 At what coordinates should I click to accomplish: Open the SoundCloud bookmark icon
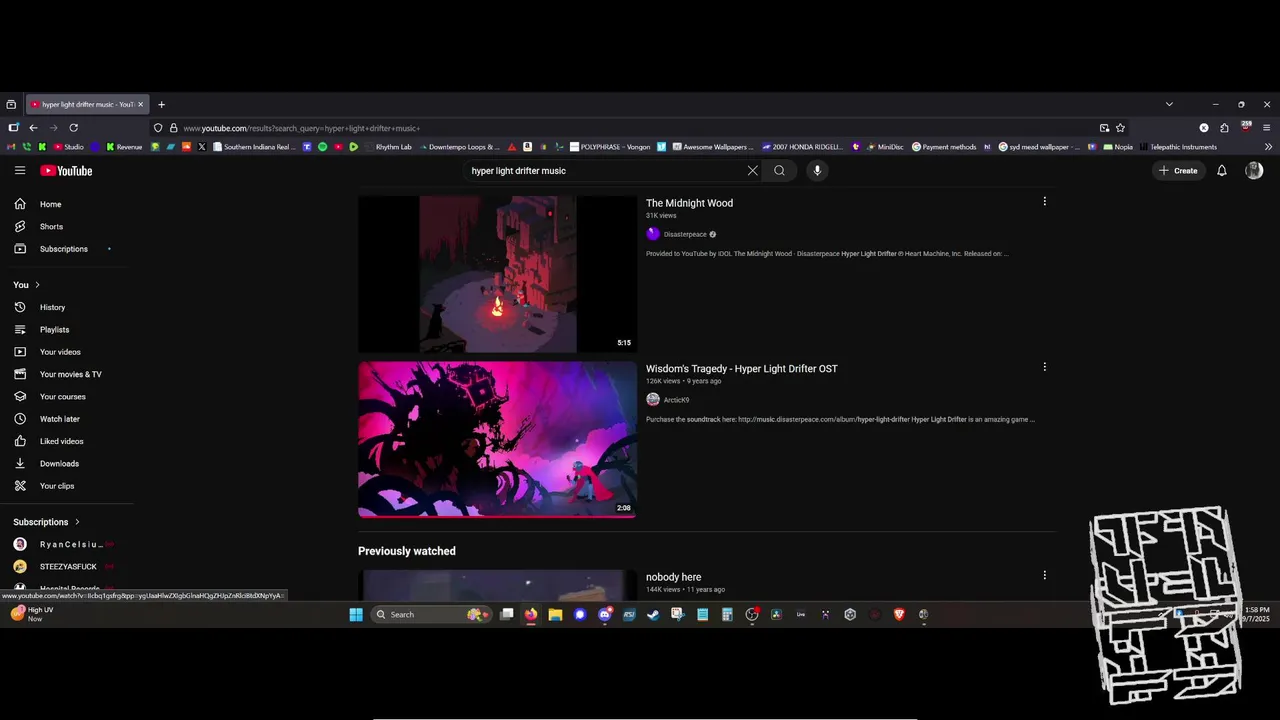[x=186, y=147]
